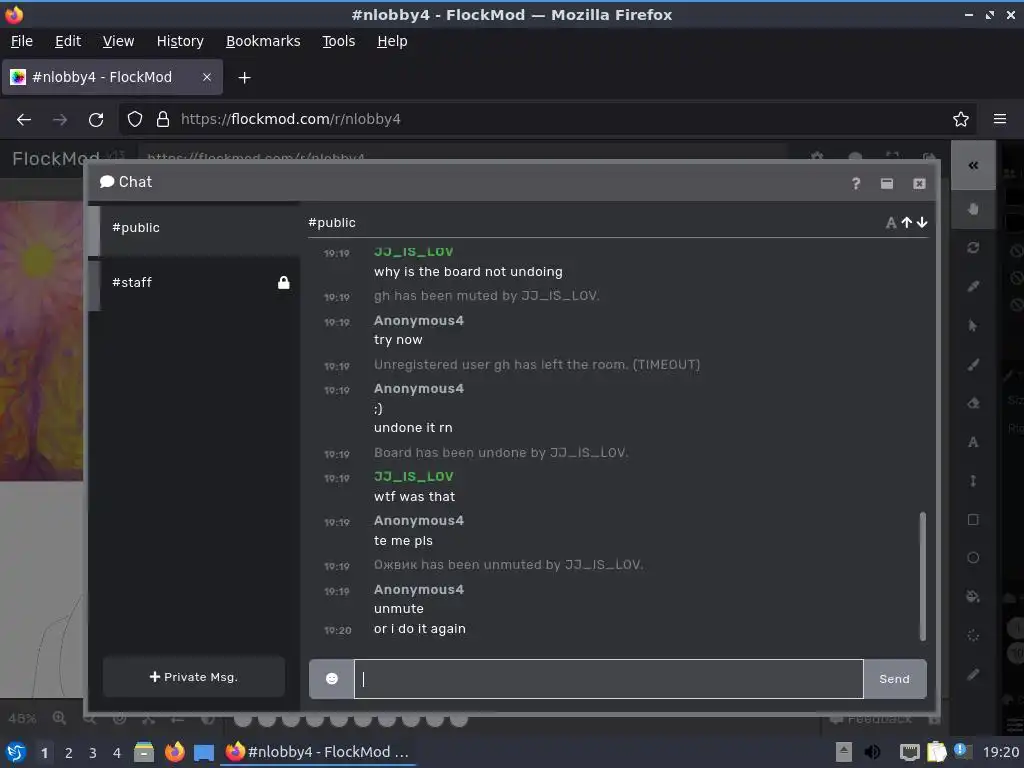Focus the chat message input field
Screen dimensions: 1024x768
[x=609, y=679]
